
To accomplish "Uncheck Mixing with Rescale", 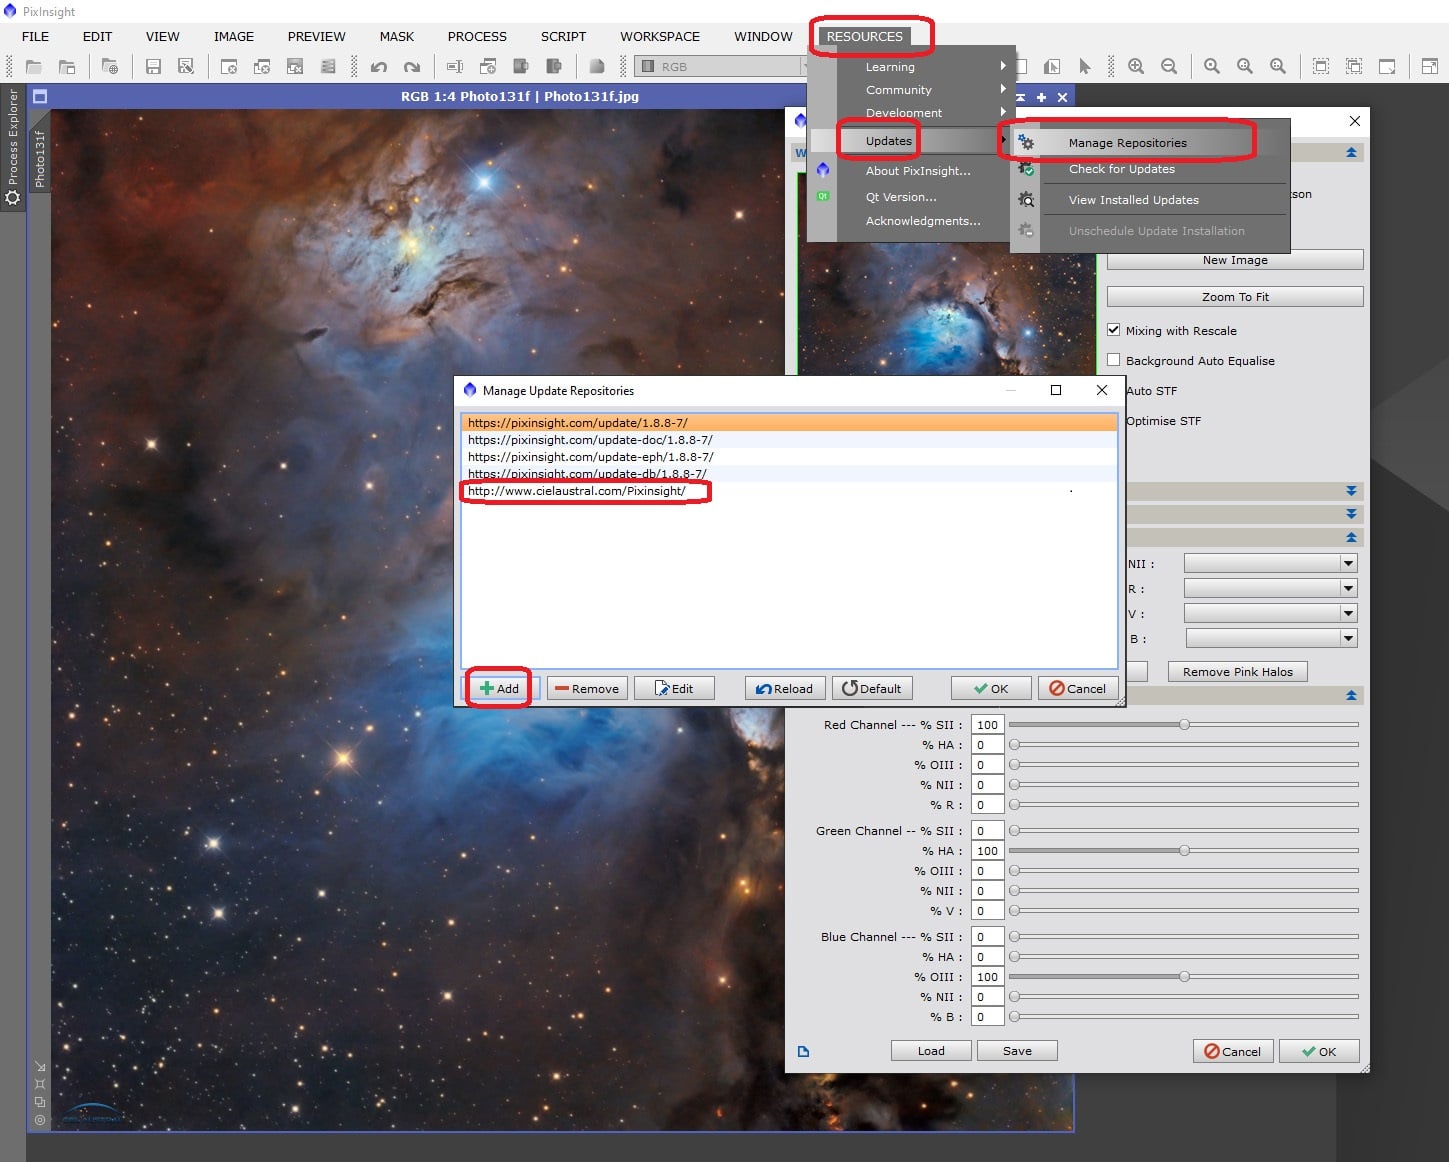I will [1114, 330].
